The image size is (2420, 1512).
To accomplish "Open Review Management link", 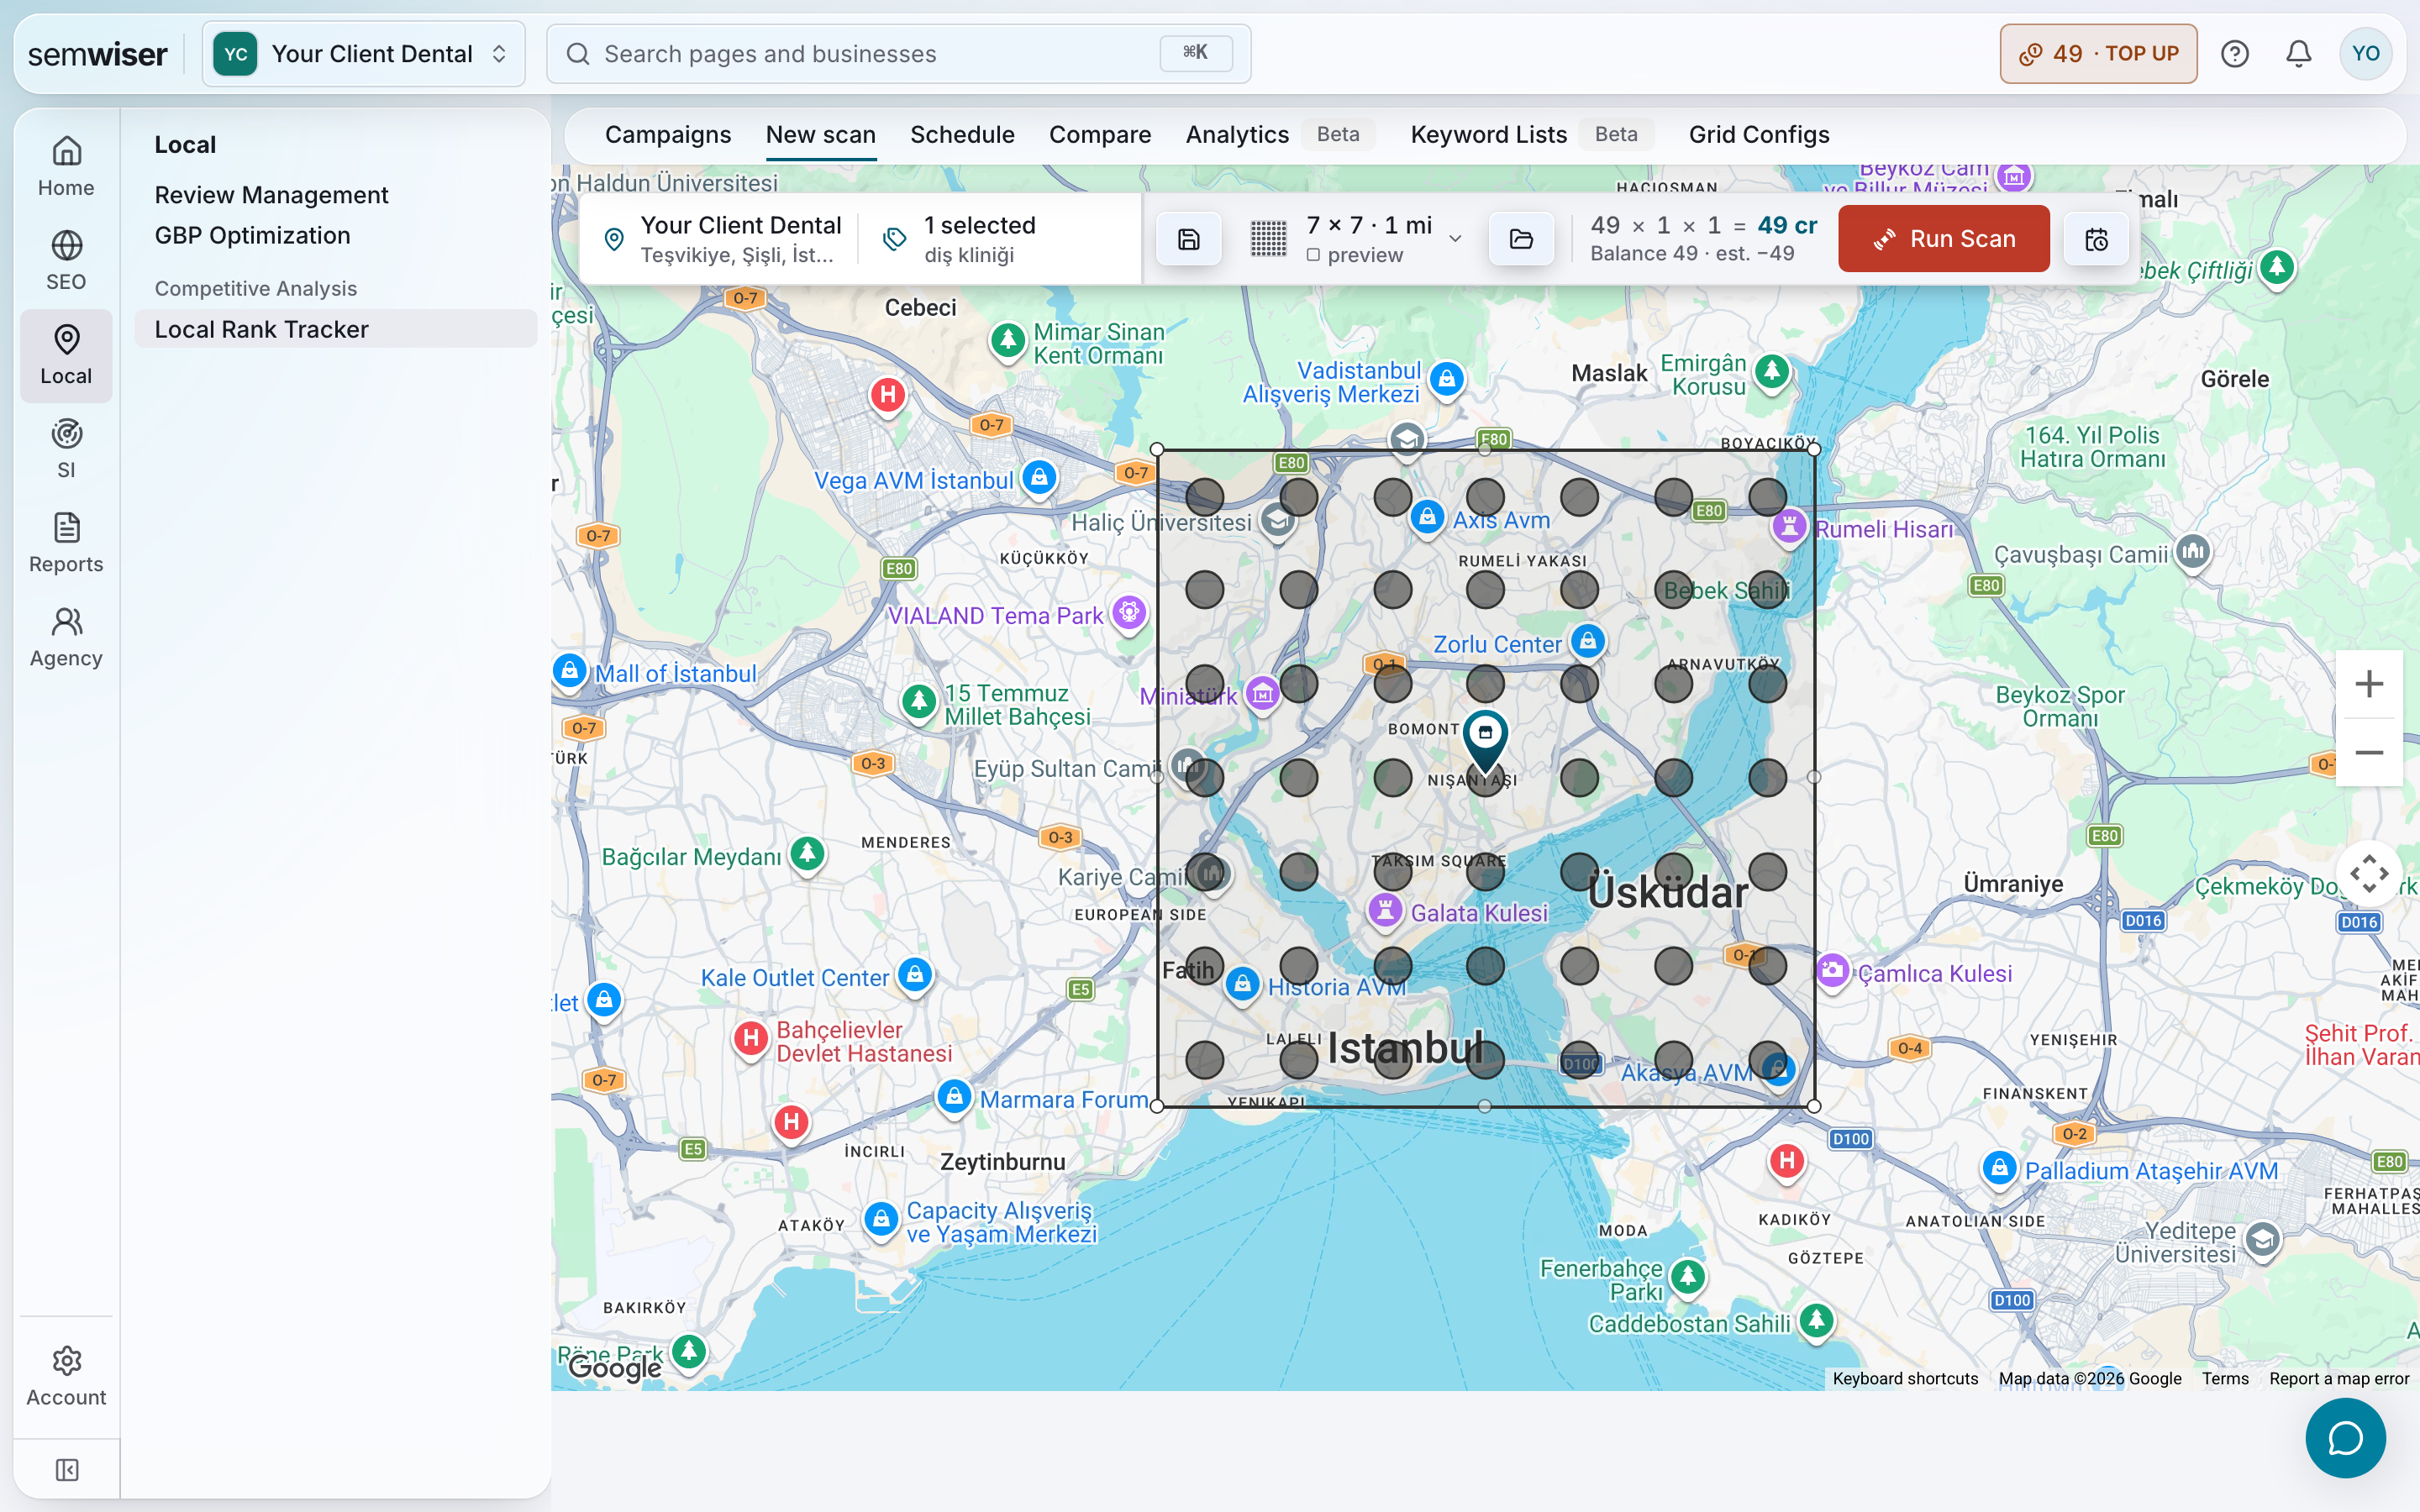I will click(x=271, y=195).
